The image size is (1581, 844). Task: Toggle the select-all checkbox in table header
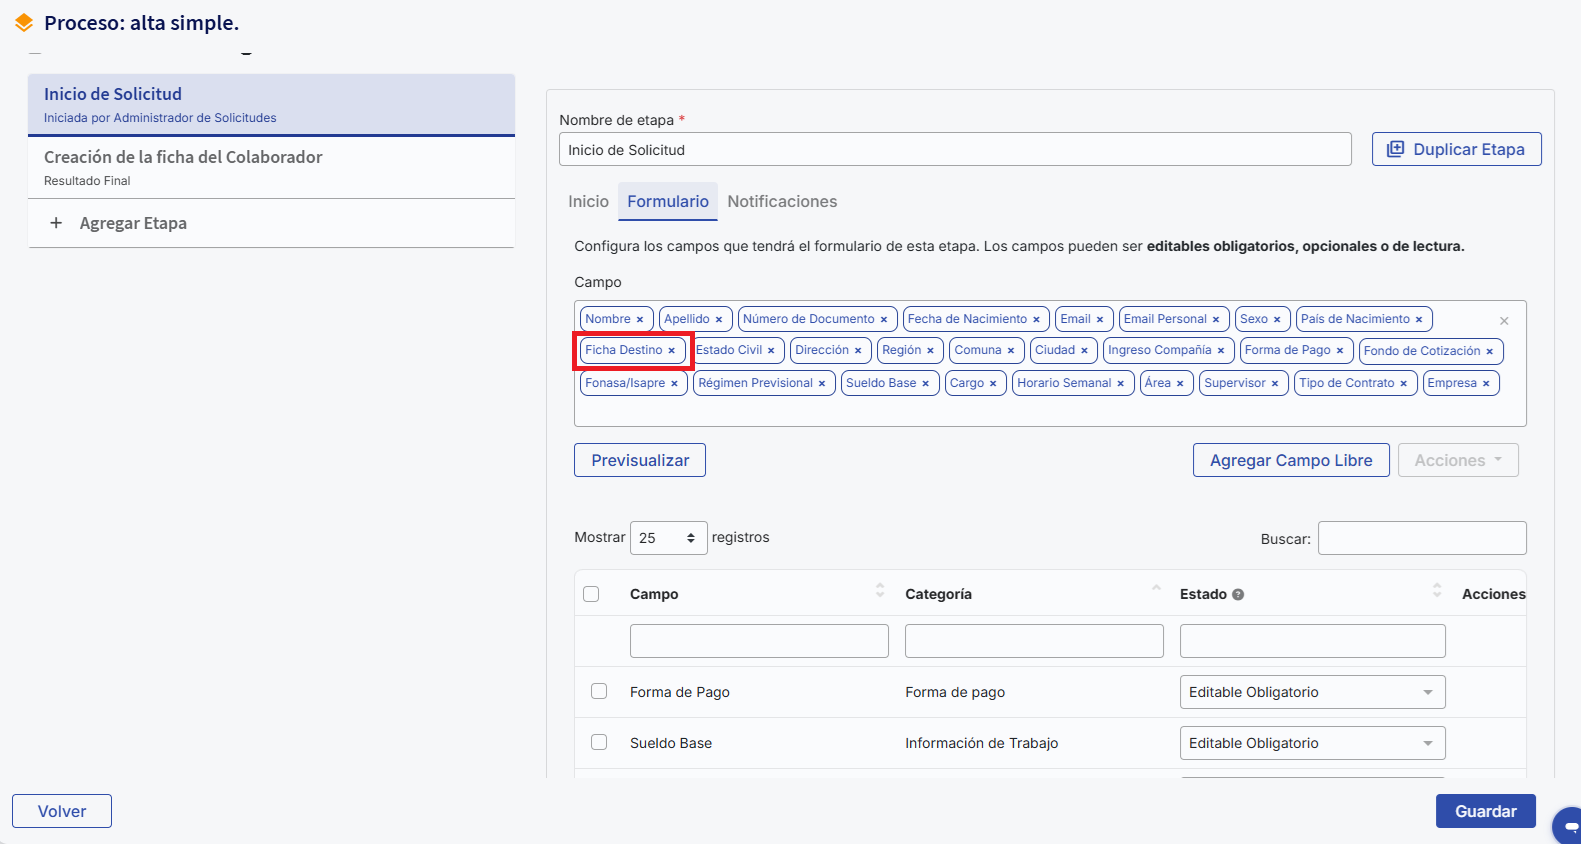tap(591, 594)
